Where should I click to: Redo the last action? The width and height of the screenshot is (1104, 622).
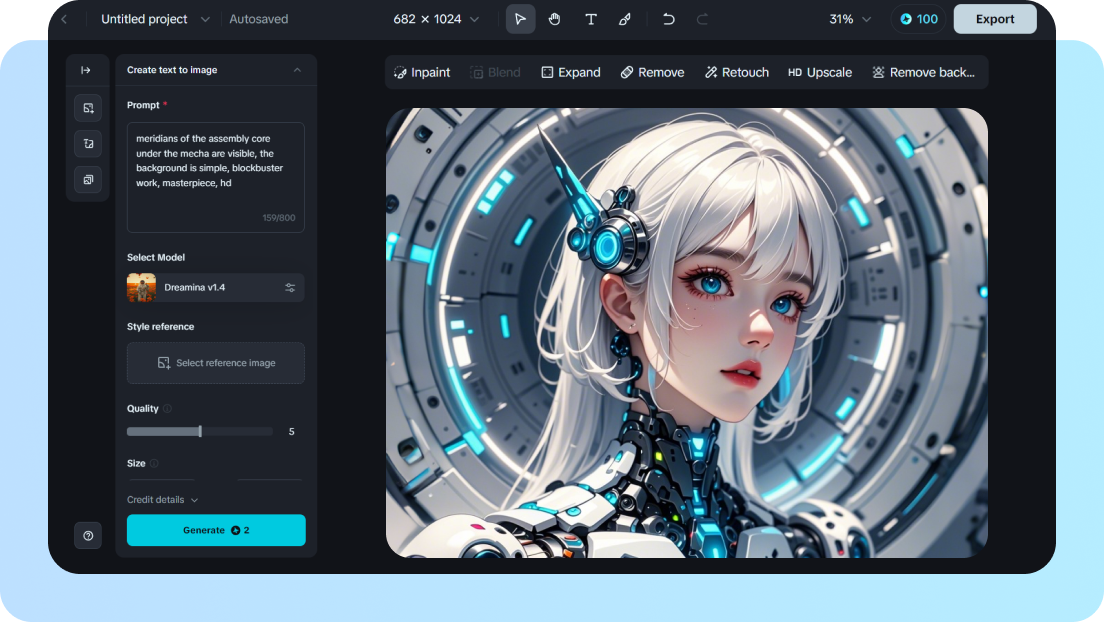click(x=702, y=19)
